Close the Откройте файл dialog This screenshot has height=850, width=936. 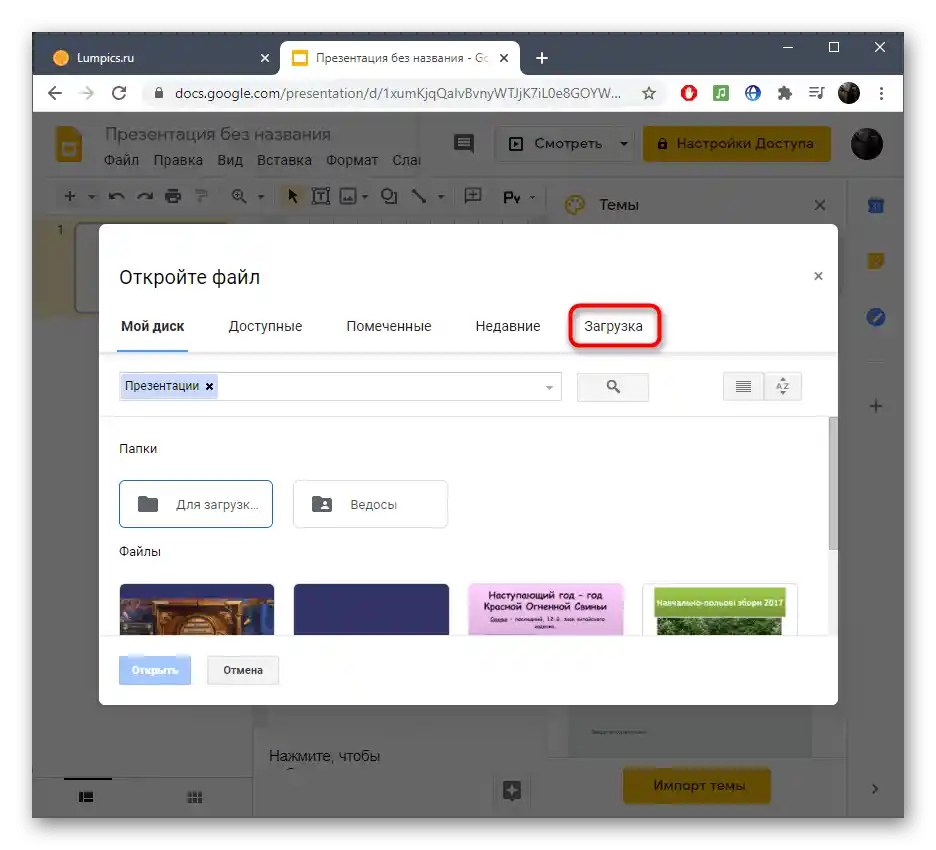click(818, 276)
